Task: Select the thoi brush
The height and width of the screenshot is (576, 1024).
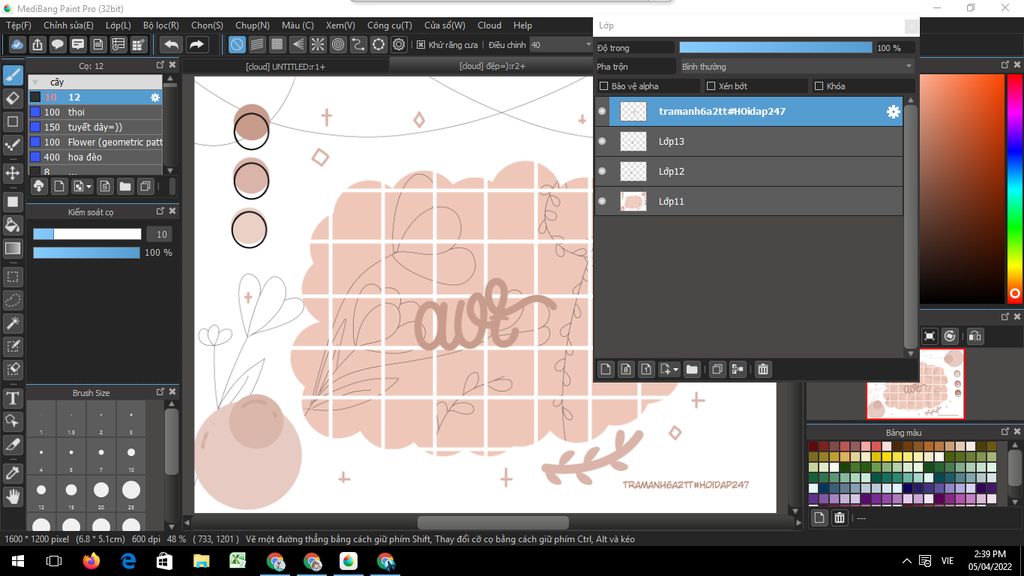Action: (x=95, y=112)
